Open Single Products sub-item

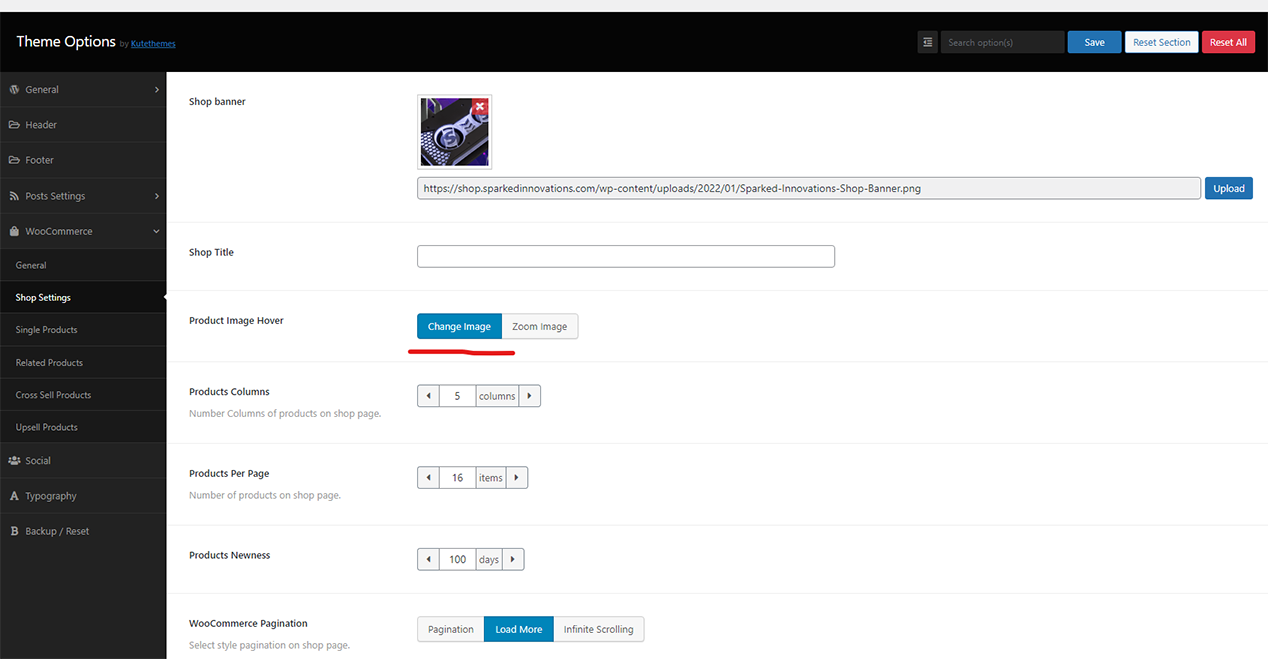click(83, 330)
